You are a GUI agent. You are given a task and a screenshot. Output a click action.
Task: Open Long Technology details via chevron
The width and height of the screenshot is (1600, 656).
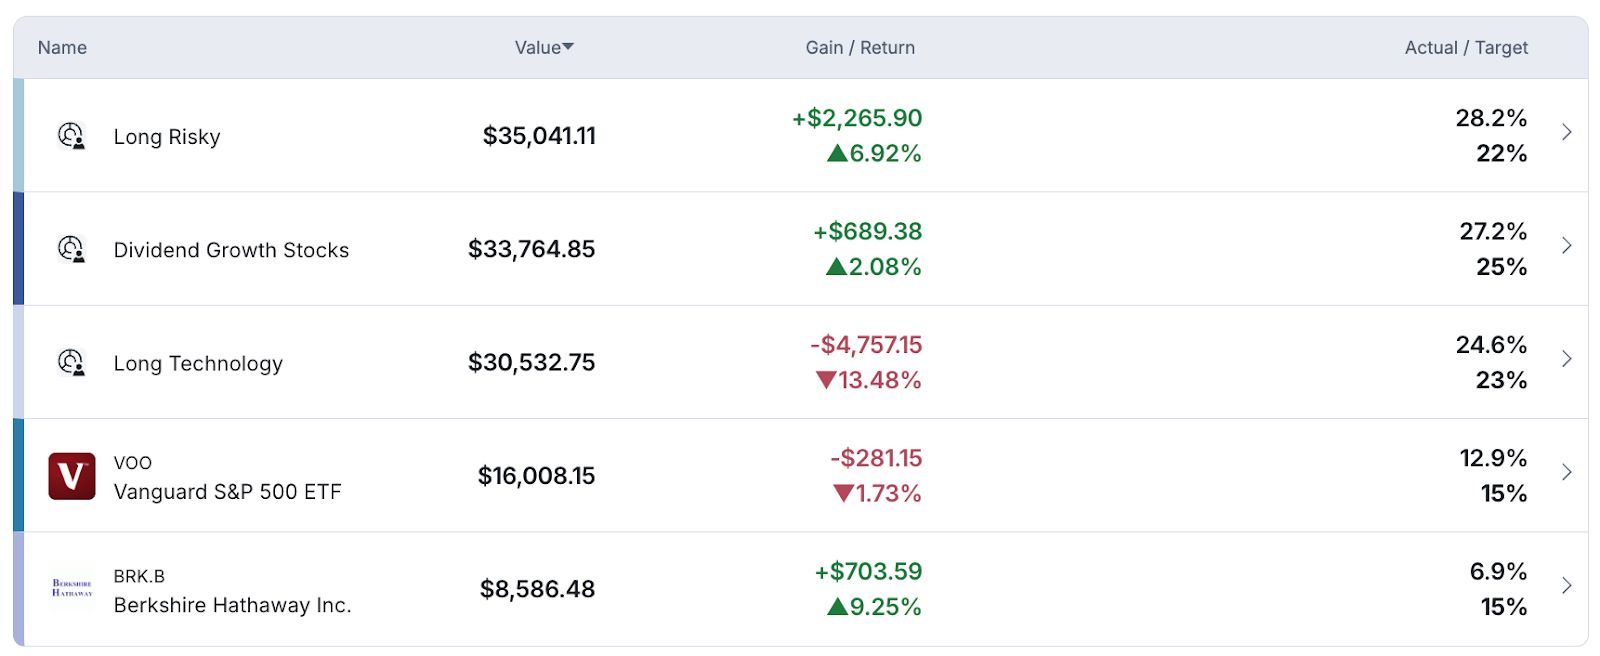click(x=1567, y=358)
